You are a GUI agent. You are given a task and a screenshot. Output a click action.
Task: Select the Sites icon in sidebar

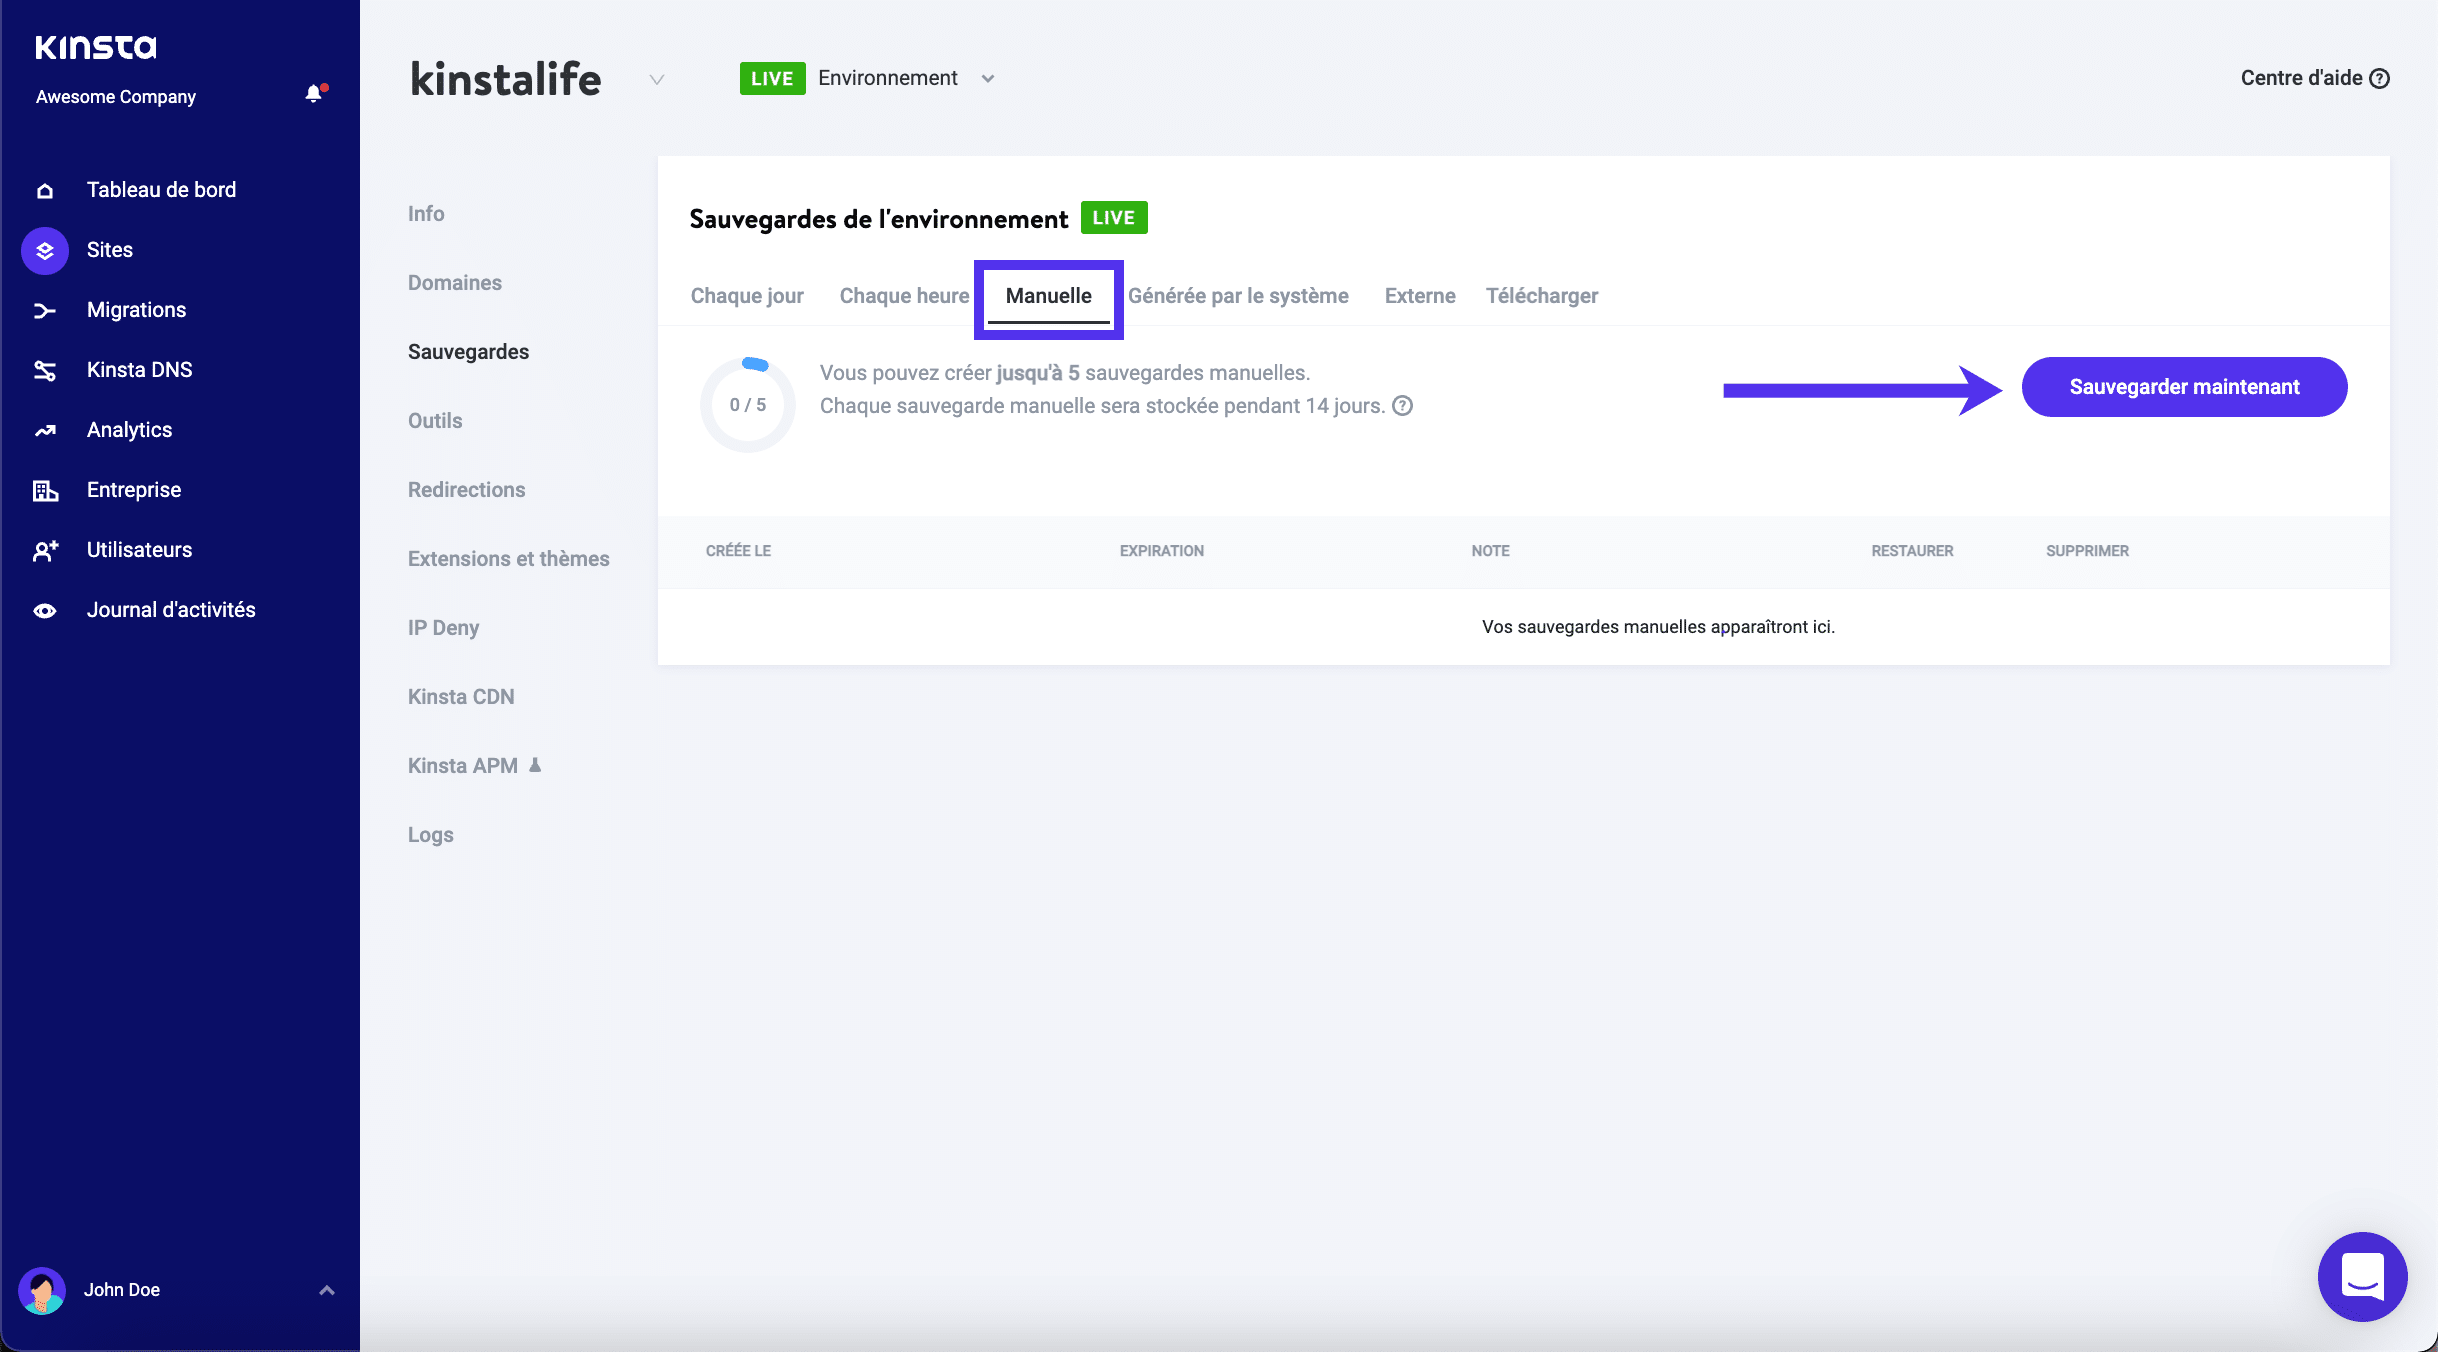[45, 249]
